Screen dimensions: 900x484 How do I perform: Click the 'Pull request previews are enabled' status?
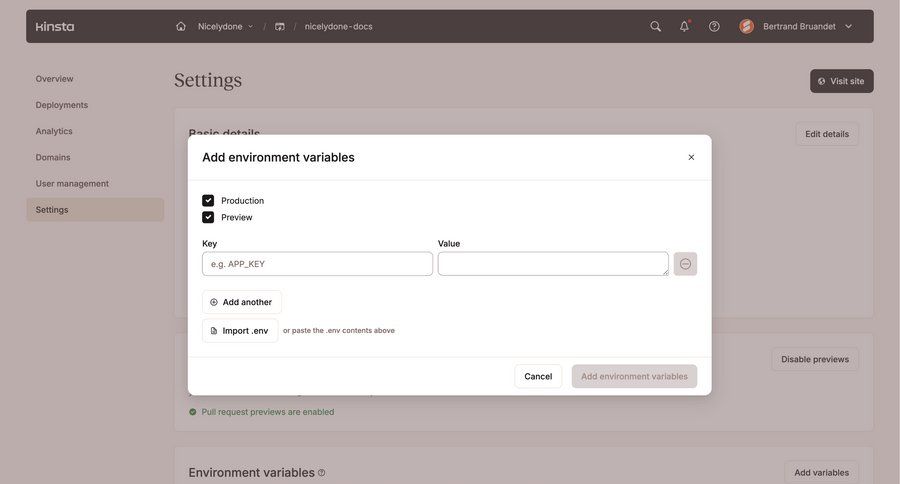coord(262,412)
